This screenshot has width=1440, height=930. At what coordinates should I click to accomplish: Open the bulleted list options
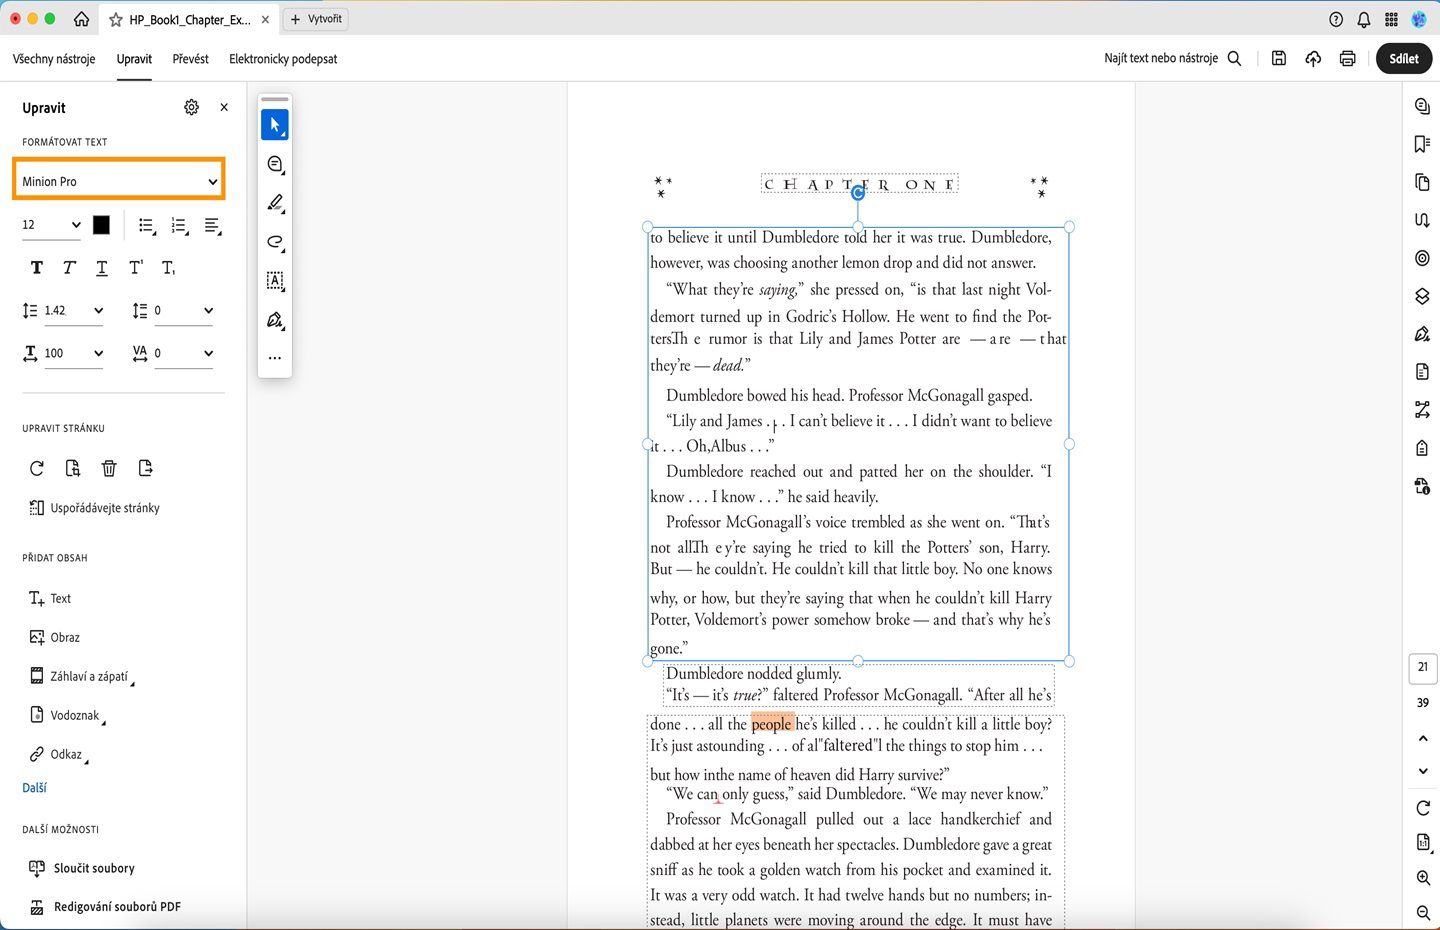point(147,226)
